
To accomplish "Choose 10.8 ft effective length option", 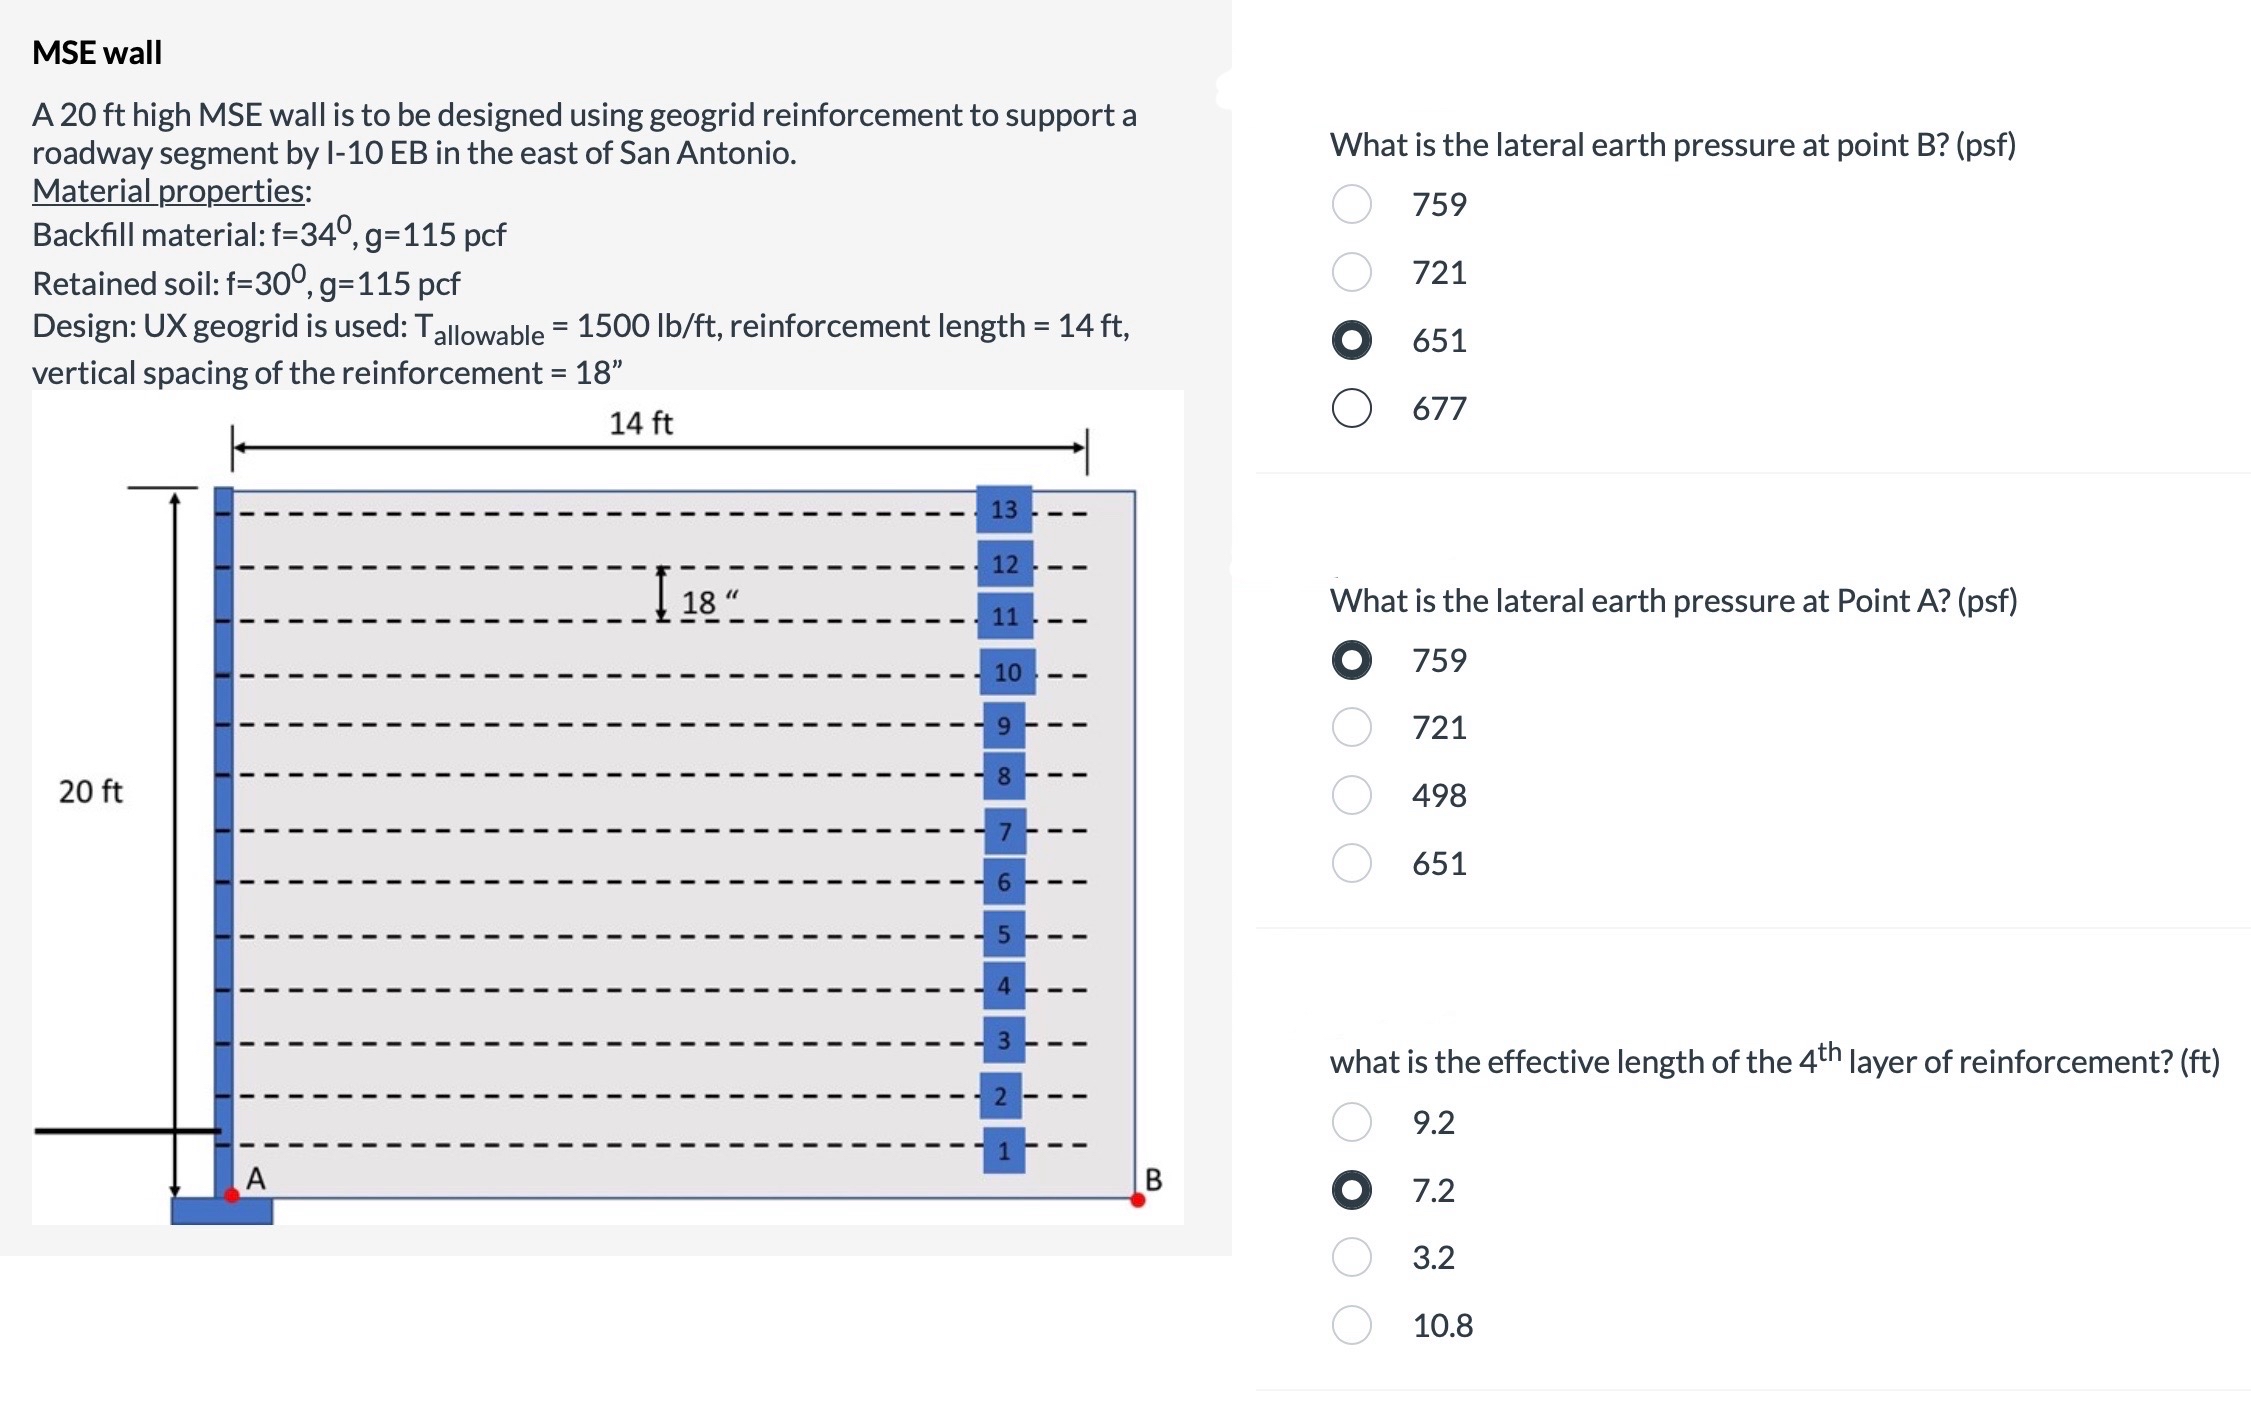I will [x=1351, y=1325].
